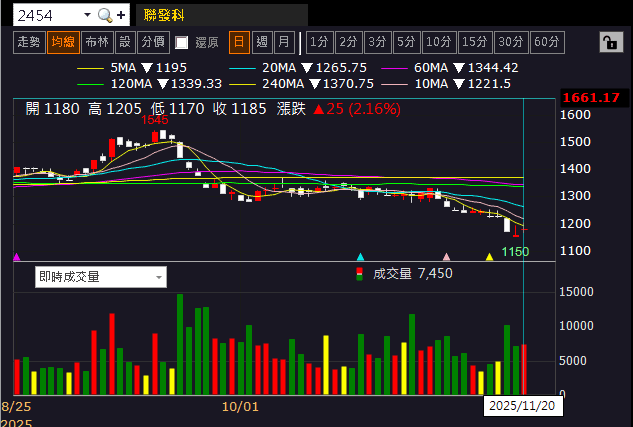Select the 3分 interval
Image resolution: width=633 pixels, height=427 pixels.
tap(377, 42)
